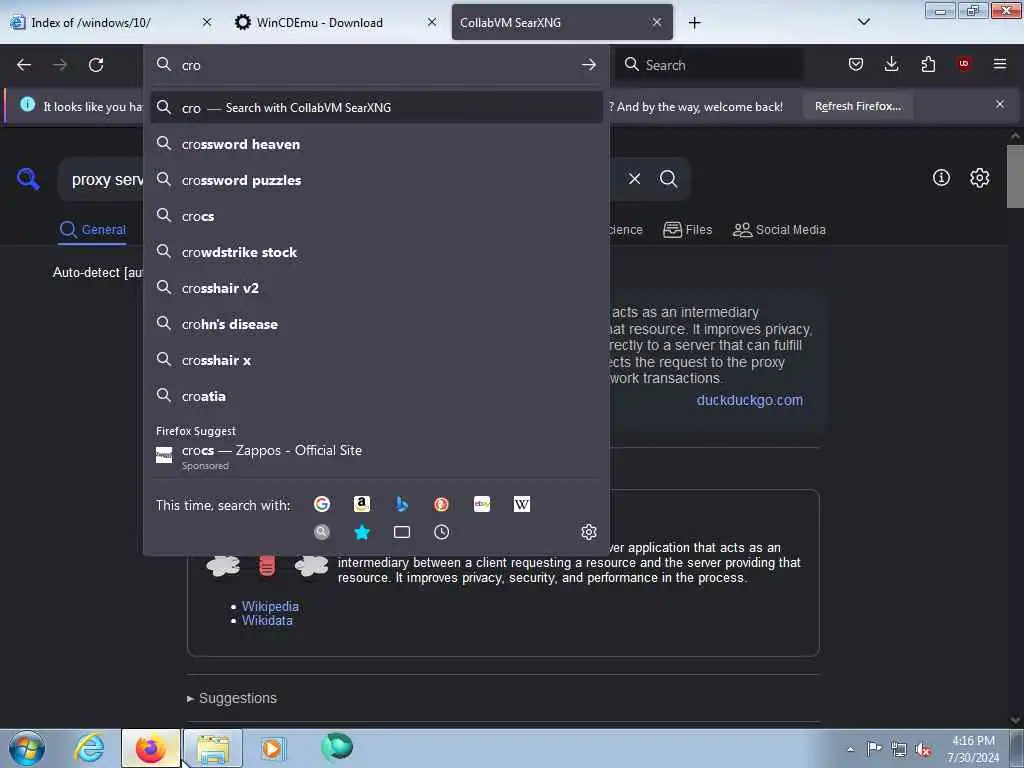The width and height of the screenshot is (1024, 768).
Task: Choose the crossword heaven suggestion
Action: 376,144
